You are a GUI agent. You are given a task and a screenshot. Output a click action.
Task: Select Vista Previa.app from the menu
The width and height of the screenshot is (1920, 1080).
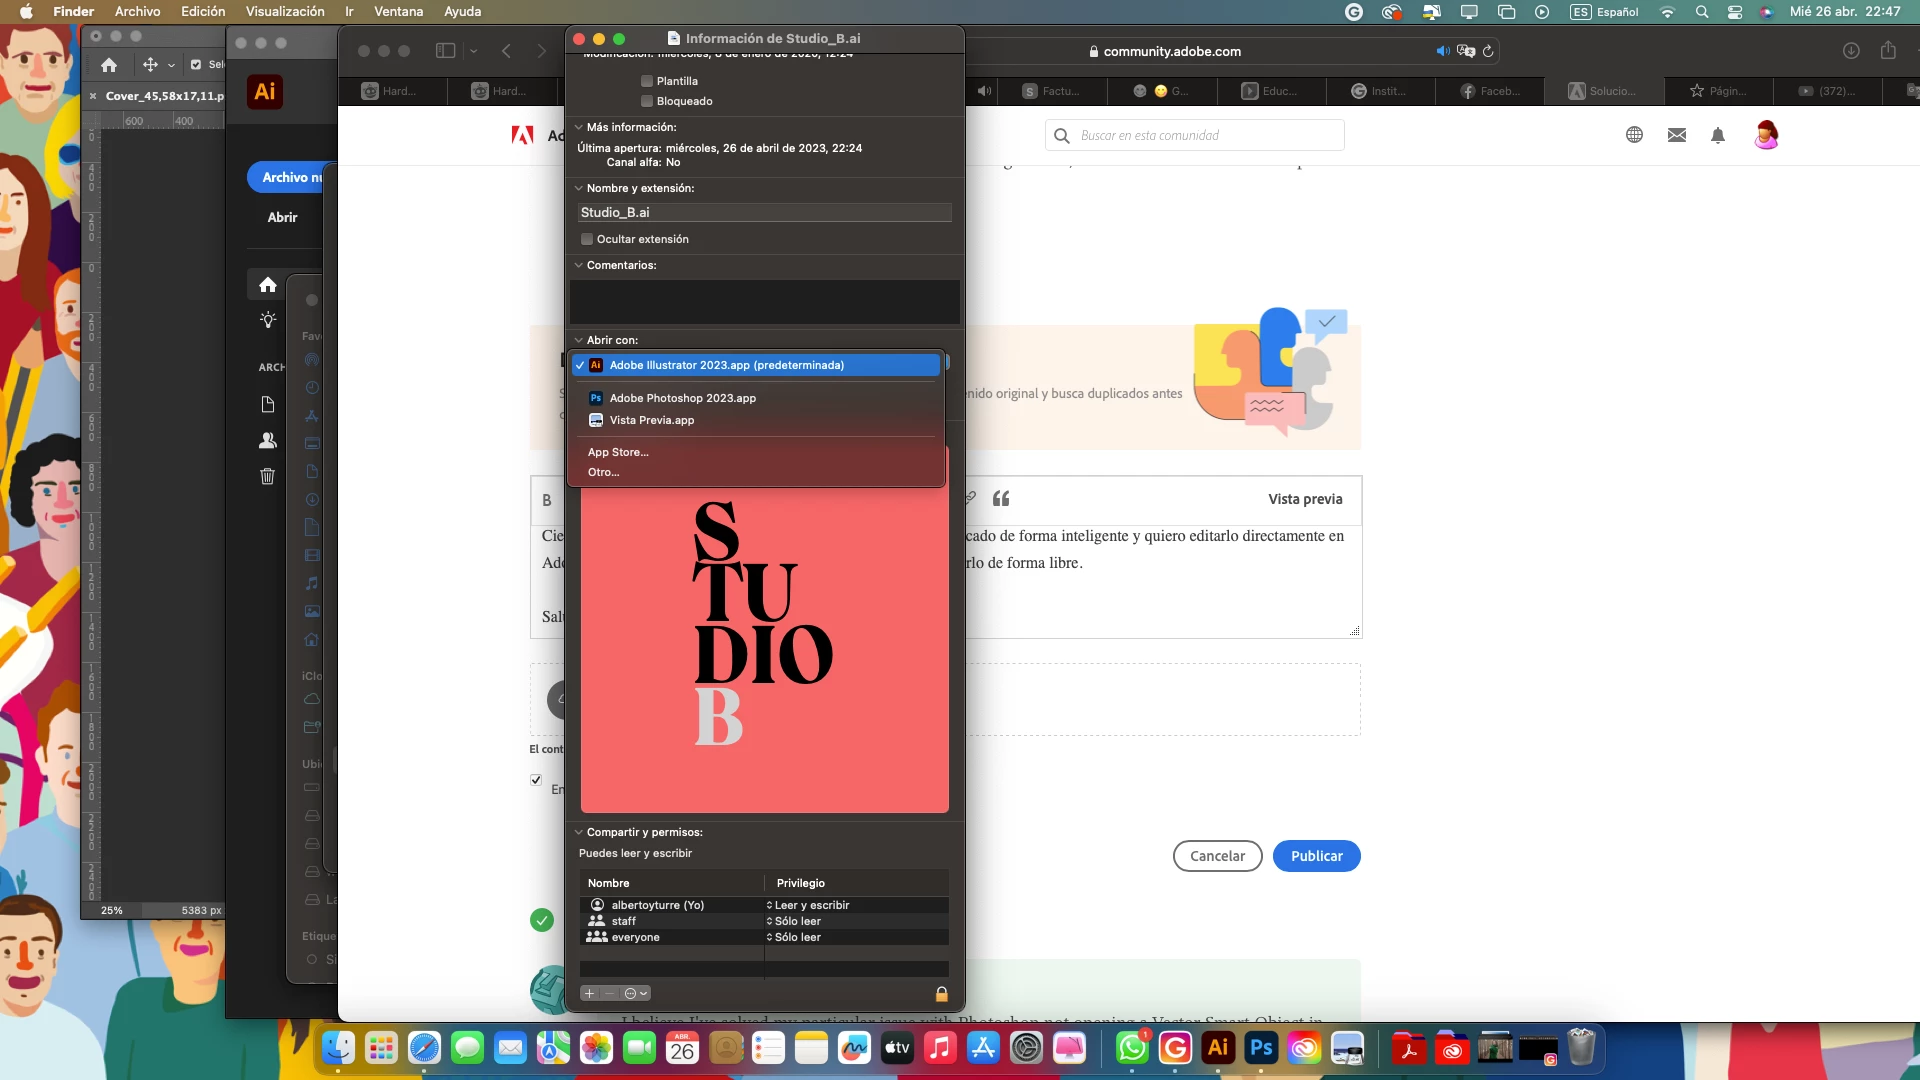point(651,420)
